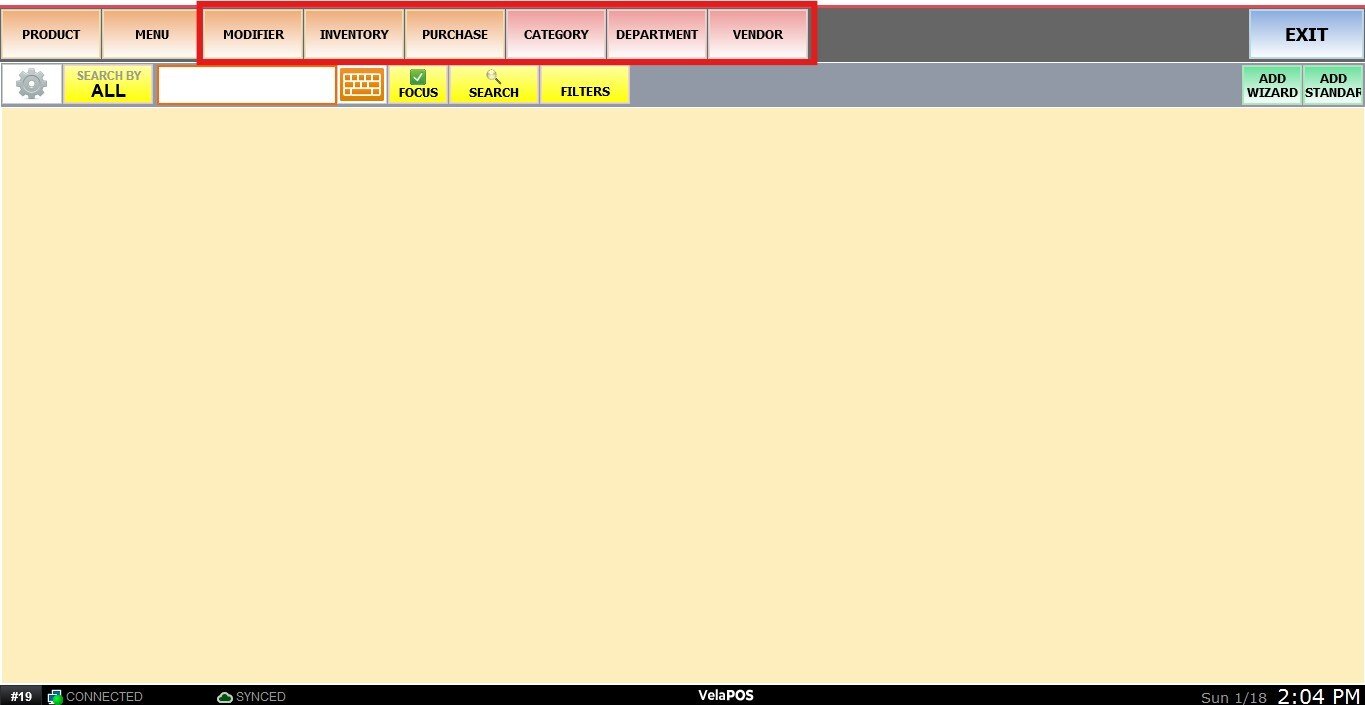The width and height of the screenshot is (1365, 705).
Task: Go to the Inventory tab
Action: pyautogui.click(x=354, y=34)
